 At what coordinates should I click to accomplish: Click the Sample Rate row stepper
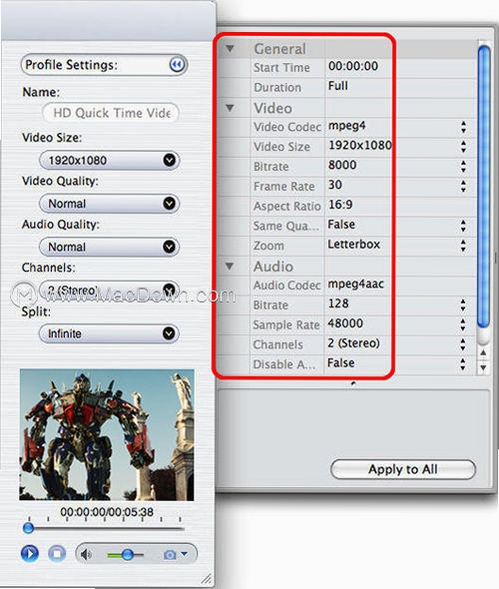tap(463, 325)
